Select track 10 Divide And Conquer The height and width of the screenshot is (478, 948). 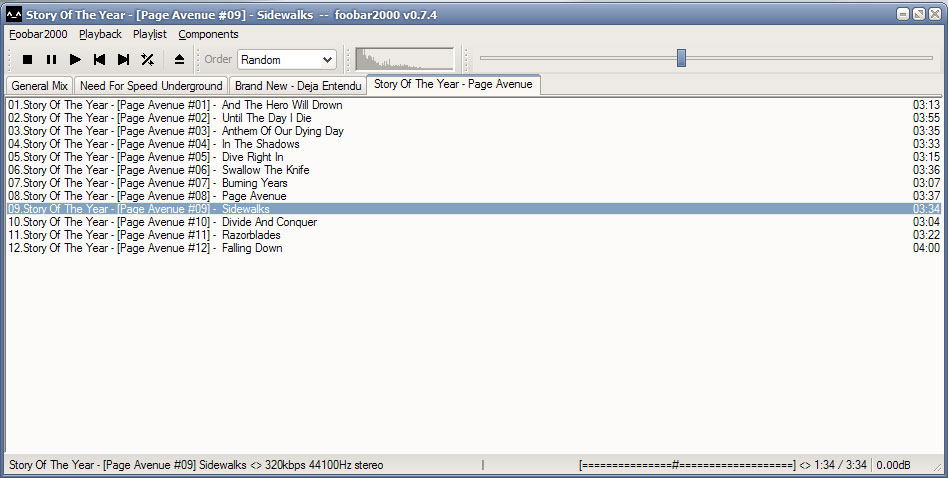(x=473, y=222)
